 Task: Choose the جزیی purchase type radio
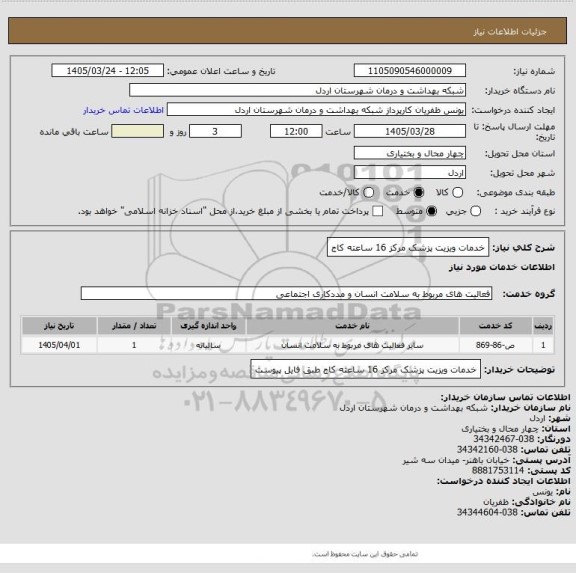point(475,211)
